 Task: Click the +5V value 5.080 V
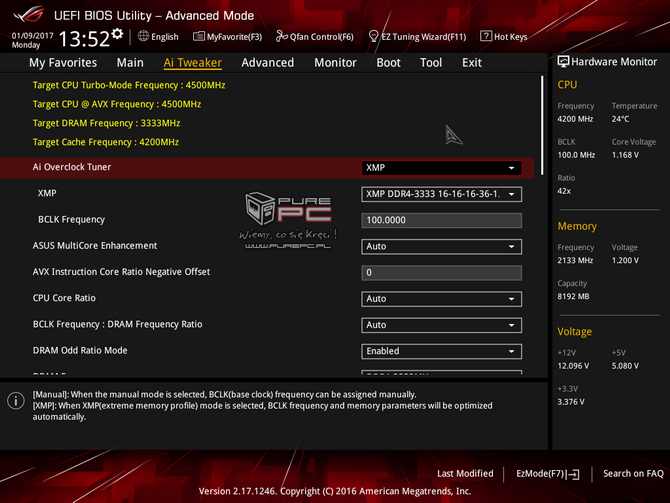pyautogui.click(x=625, y=366)
